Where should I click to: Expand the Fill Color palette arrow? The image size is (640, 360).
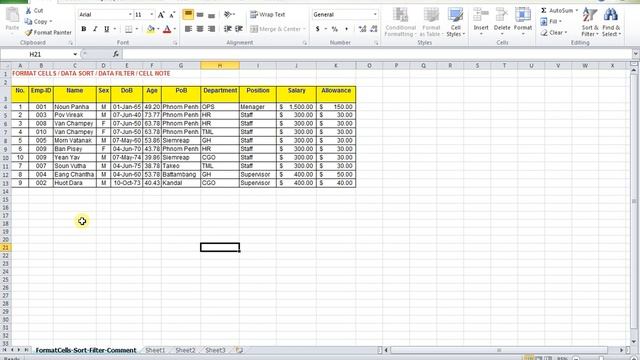(x=158, y=29)
